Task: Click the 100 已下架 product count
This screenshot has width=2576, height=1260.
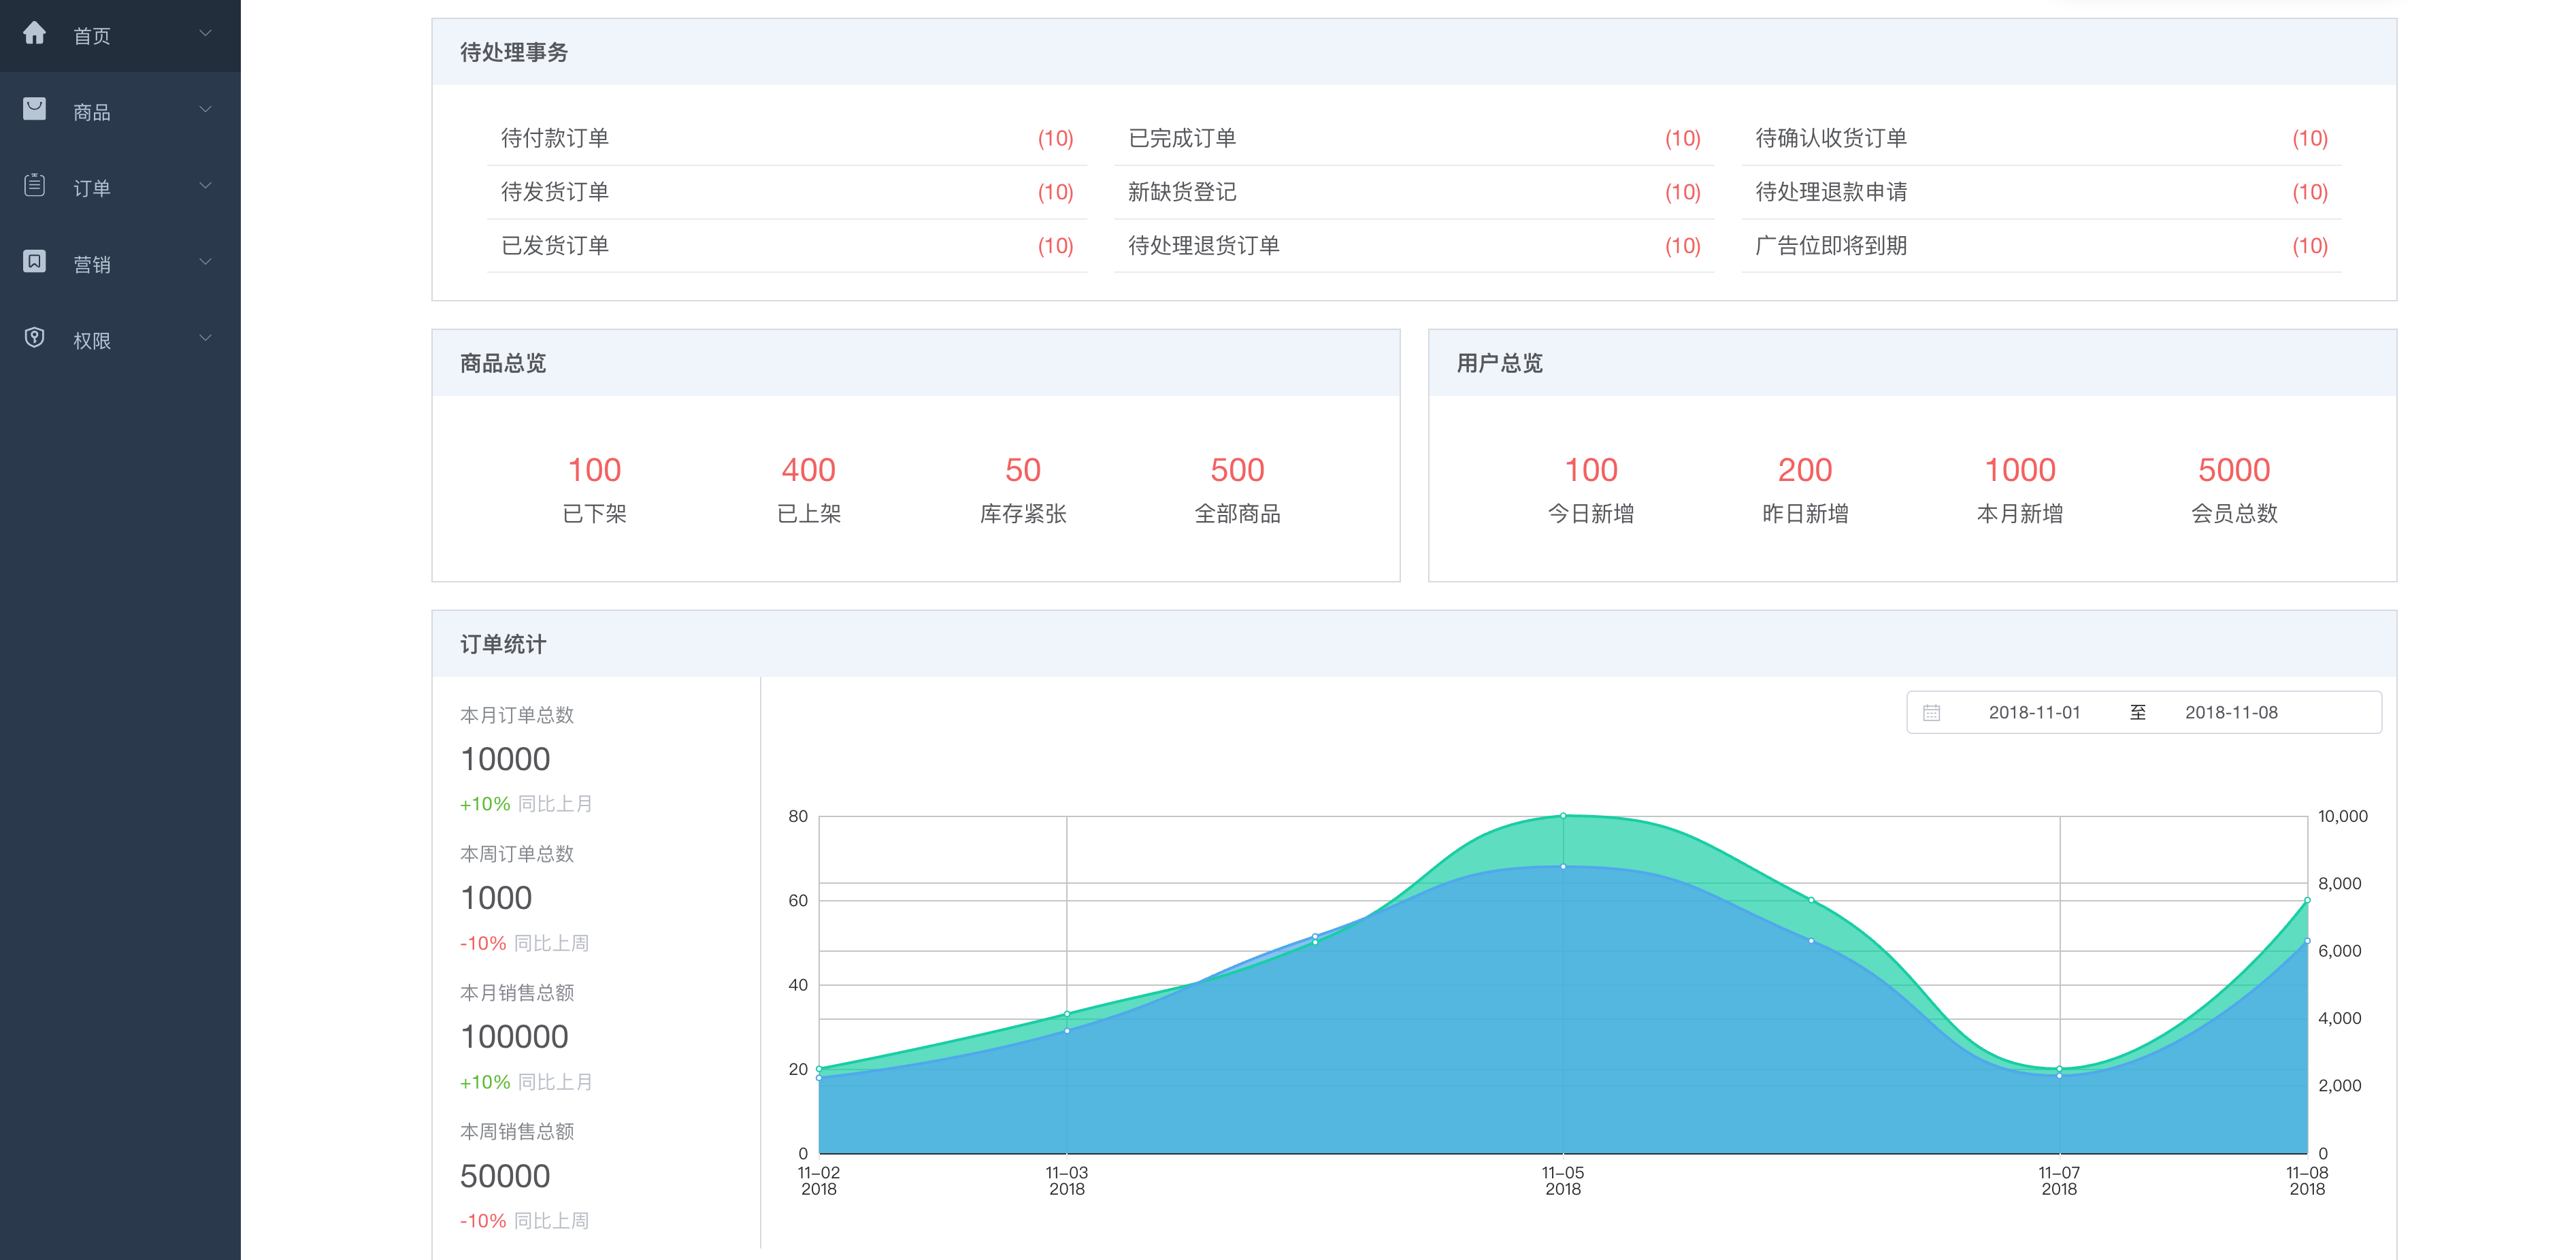Action: (x=594, y=470)
